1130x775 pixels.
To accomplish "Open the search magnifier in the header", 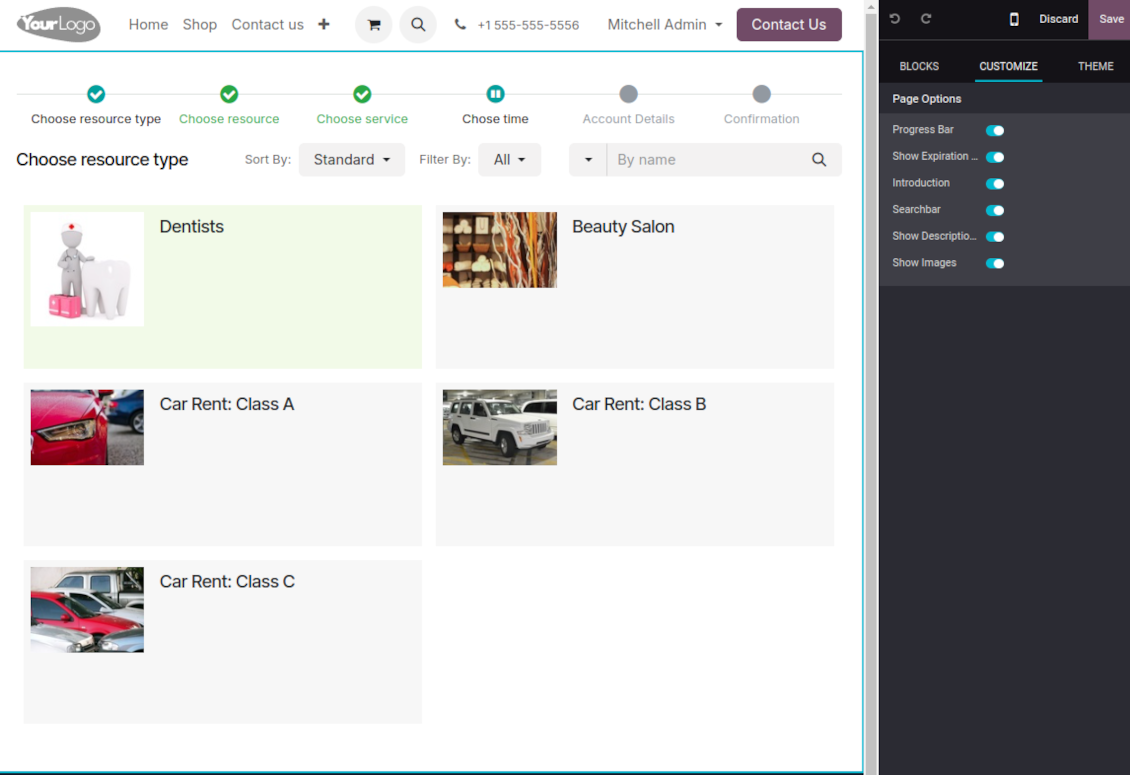I will [x=418, y=25].
